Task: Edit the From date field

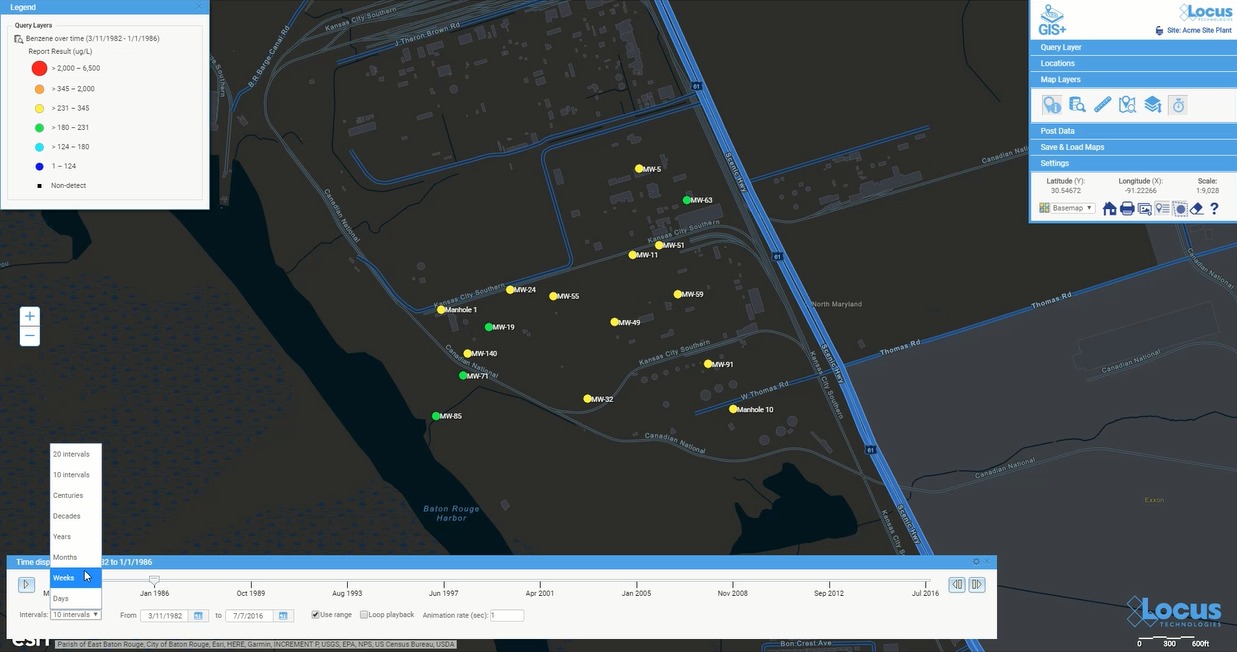Action: (x=165, y=615)
